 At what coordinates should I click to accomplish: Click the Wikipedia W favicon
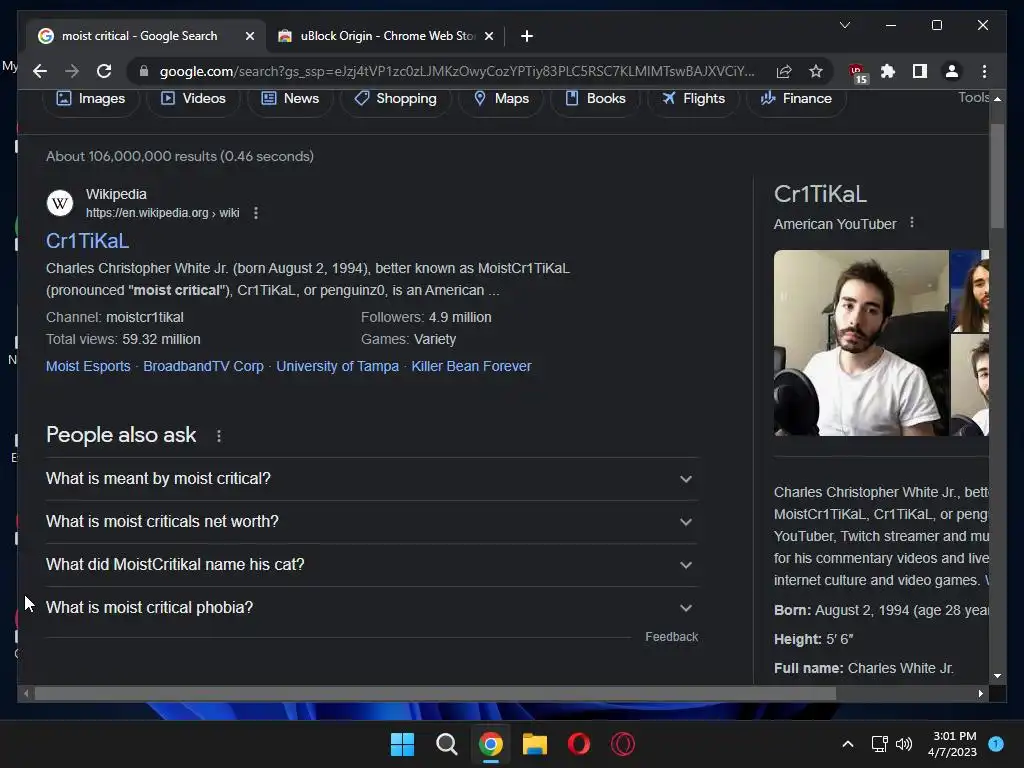(59, 203)
